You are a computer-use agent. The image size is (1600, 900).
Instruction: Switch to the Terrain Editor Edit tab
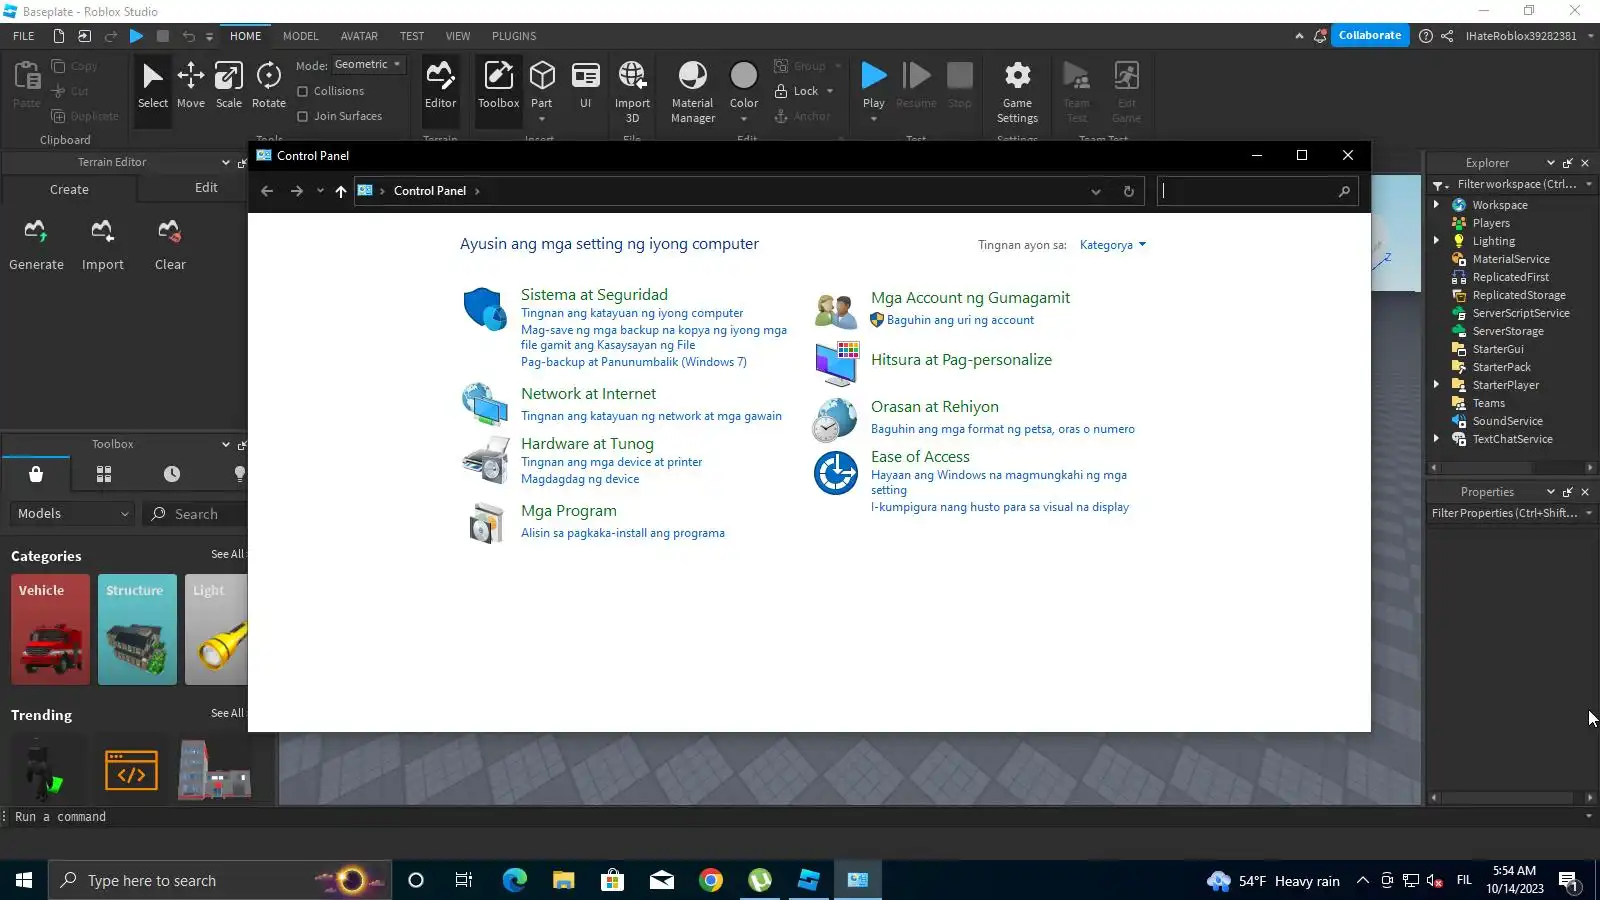coord(206,188)
